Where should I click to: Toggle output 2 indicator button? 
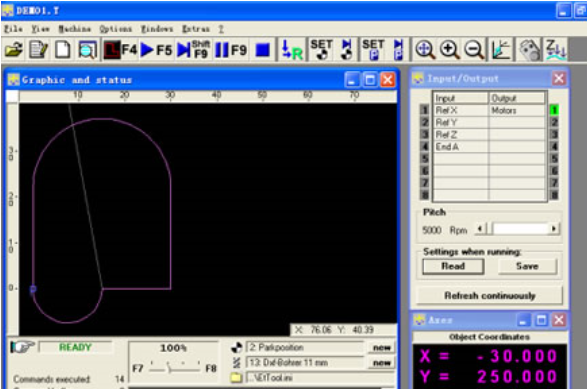[x=554, y=122]
